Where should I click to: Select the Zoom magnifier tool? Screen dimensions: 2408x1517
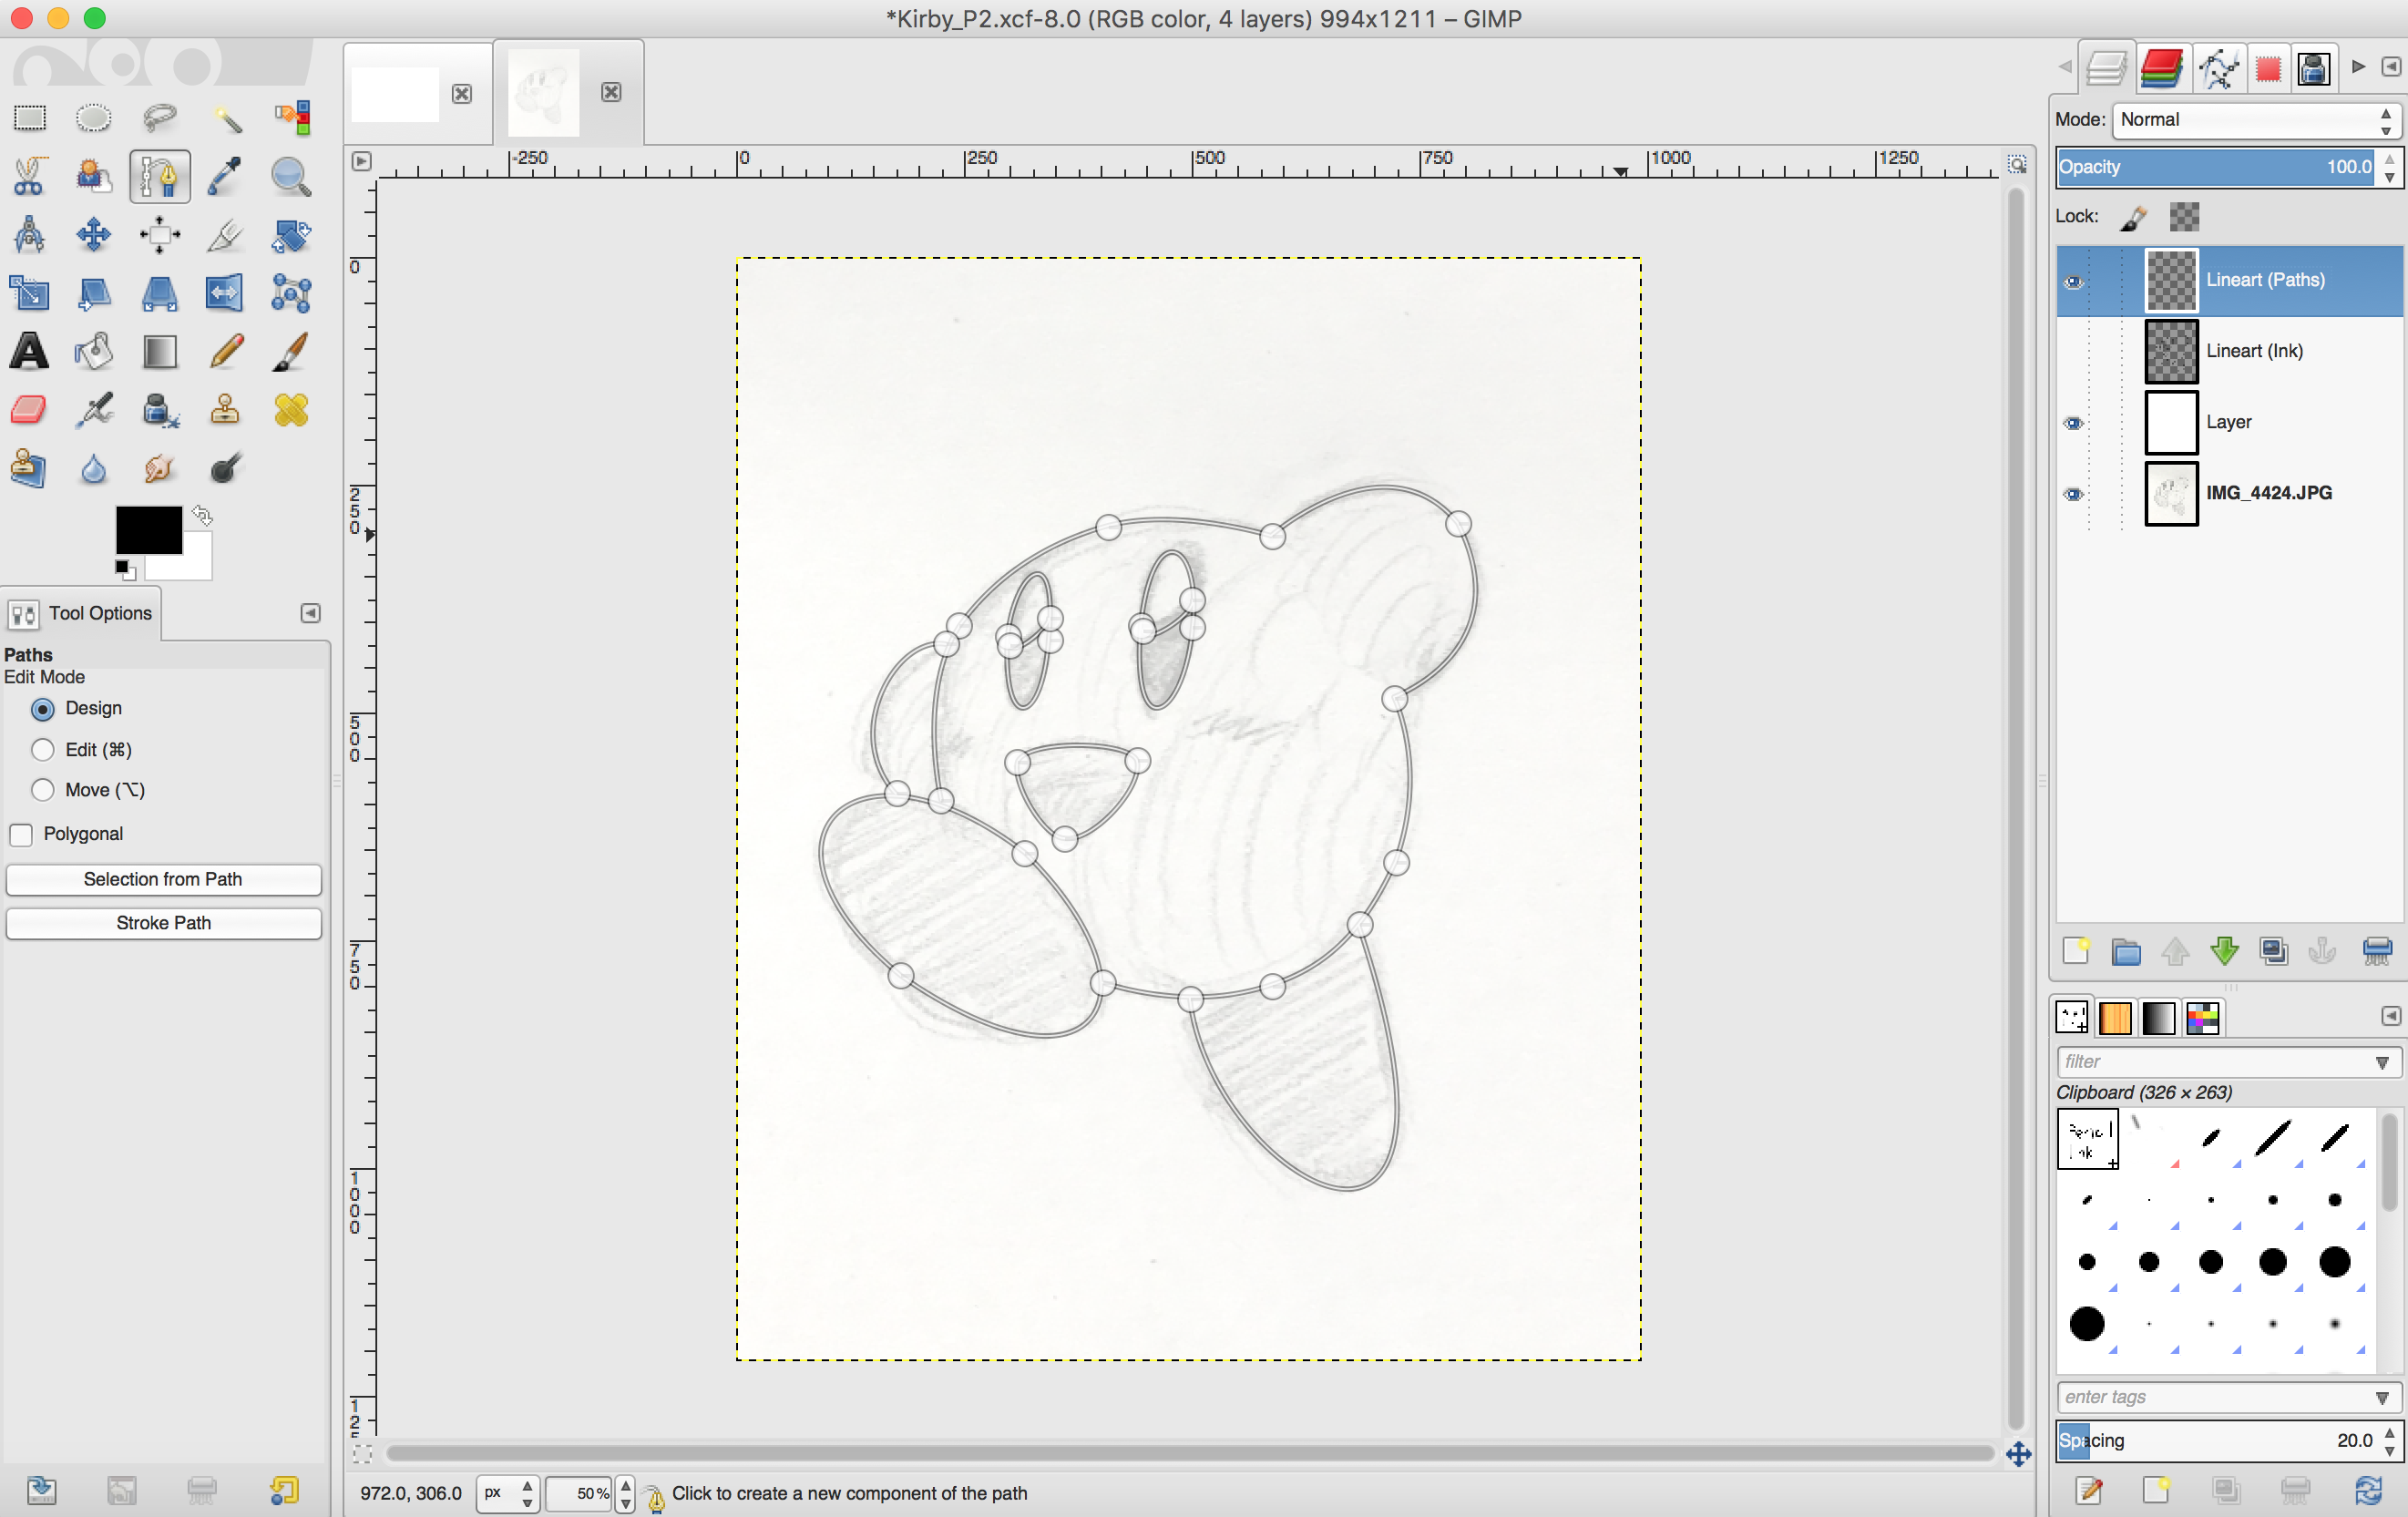292,177
